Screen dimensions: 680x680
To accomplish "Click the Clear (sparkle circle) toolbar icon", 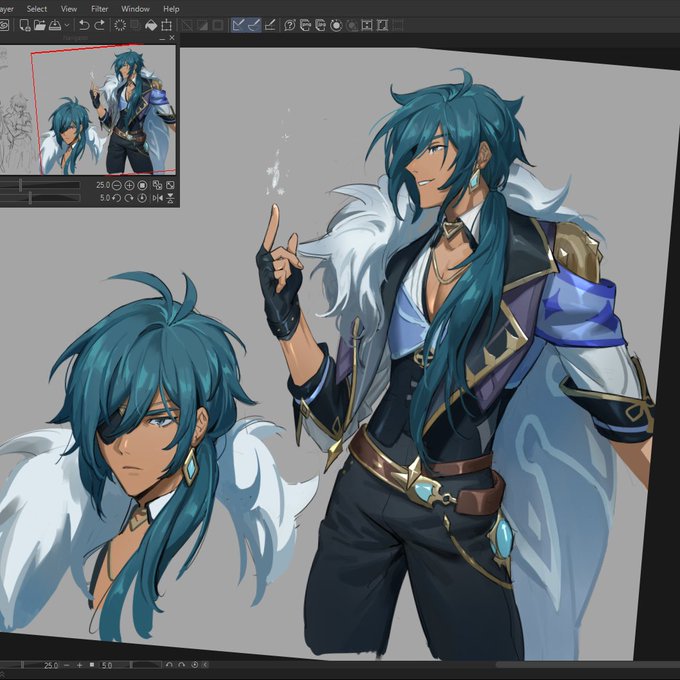I will click(x=120, y=25).
